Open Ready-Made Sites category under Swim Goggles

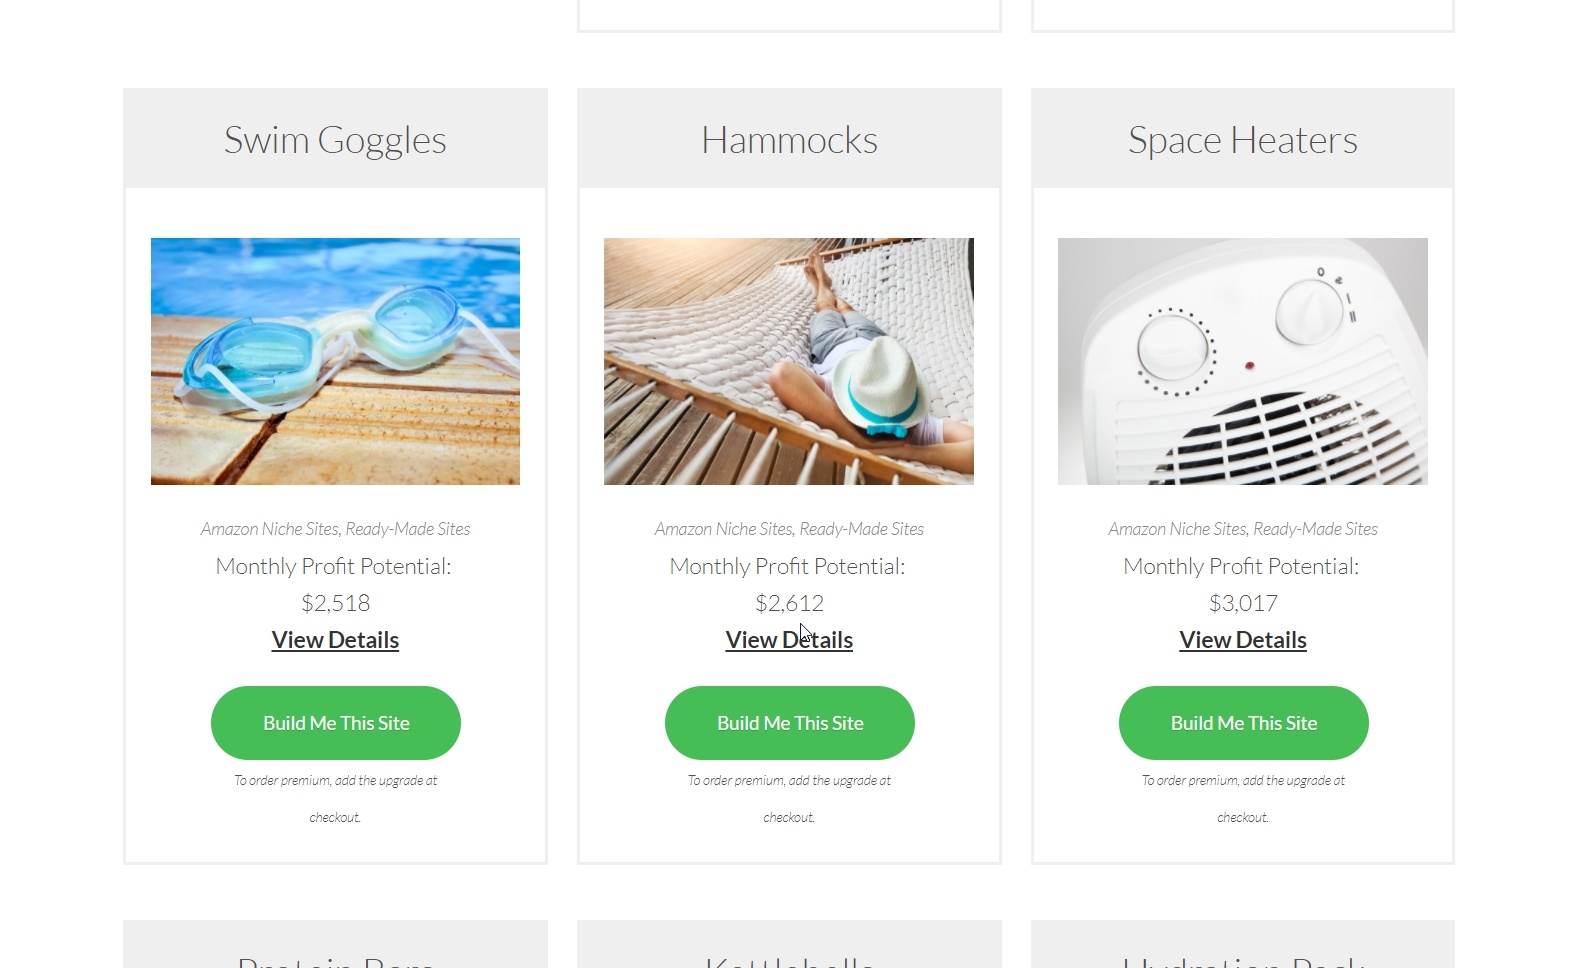point(408,529)
